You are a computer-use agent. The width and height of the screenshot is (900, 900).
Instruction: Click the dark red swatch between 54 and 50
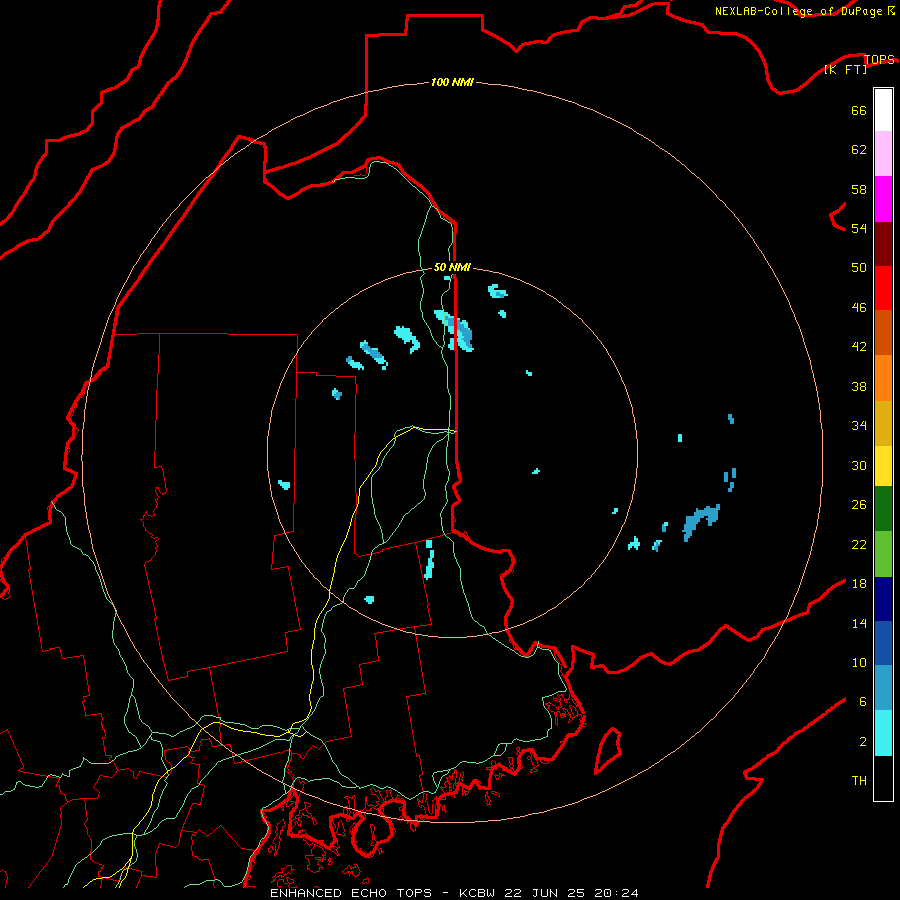pos(883,244)
